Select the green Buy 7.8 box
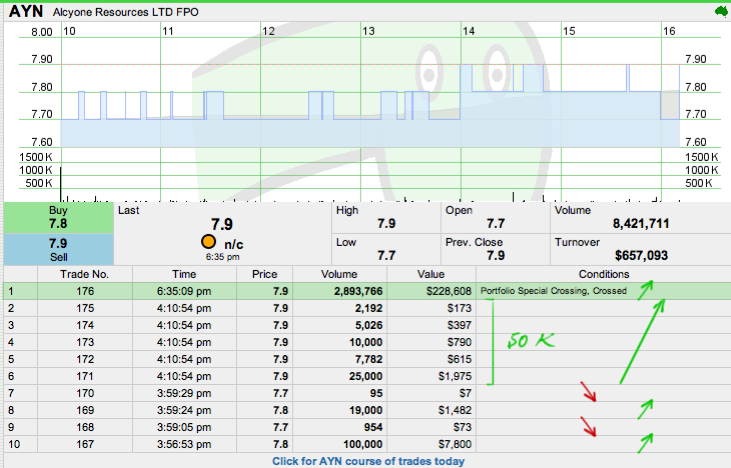Viewport: 731px width, 468px height. (x=58, y=218)
